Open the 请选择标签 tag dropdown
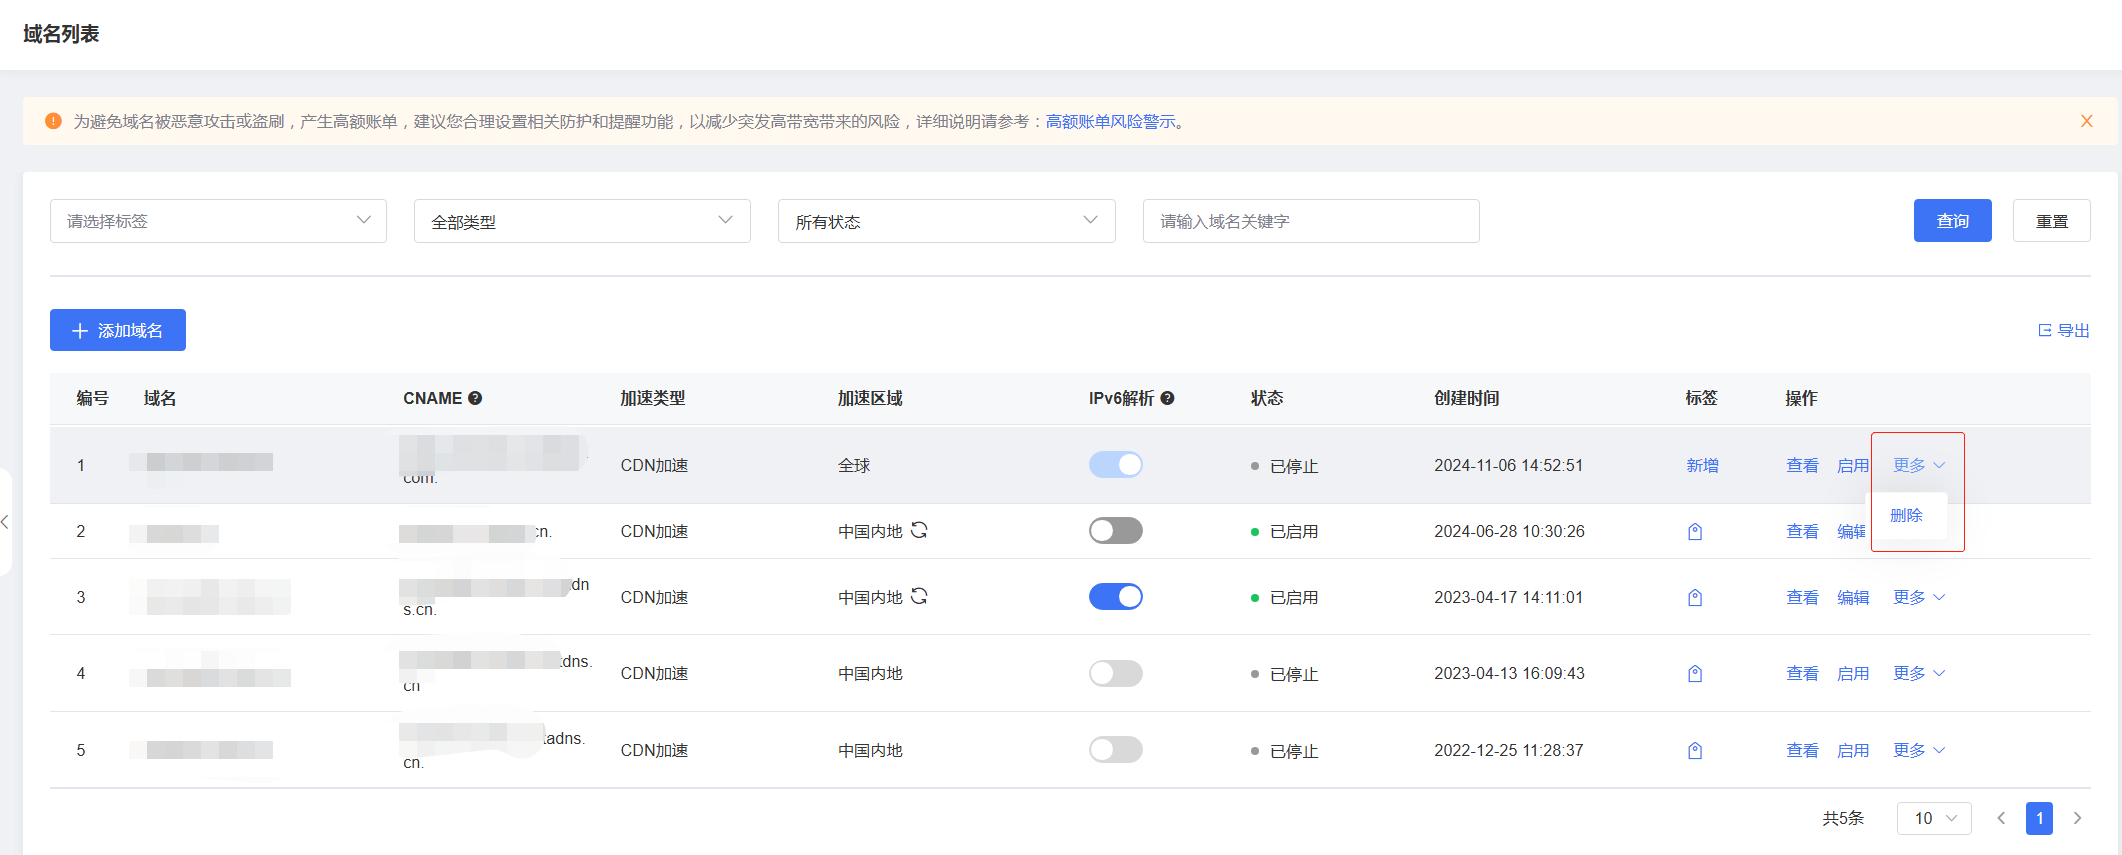This screenshot has width=2122, height=855. pos(218,221)
